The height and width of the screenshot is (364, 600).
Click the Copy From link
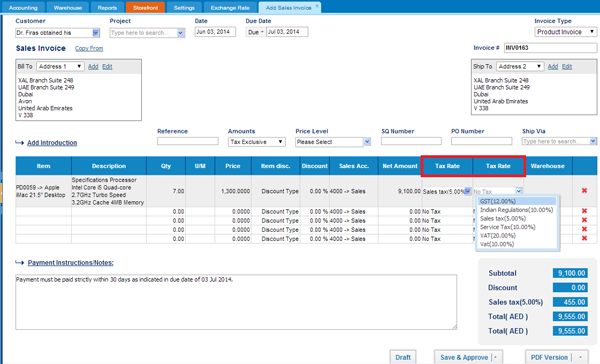[89, 49]
